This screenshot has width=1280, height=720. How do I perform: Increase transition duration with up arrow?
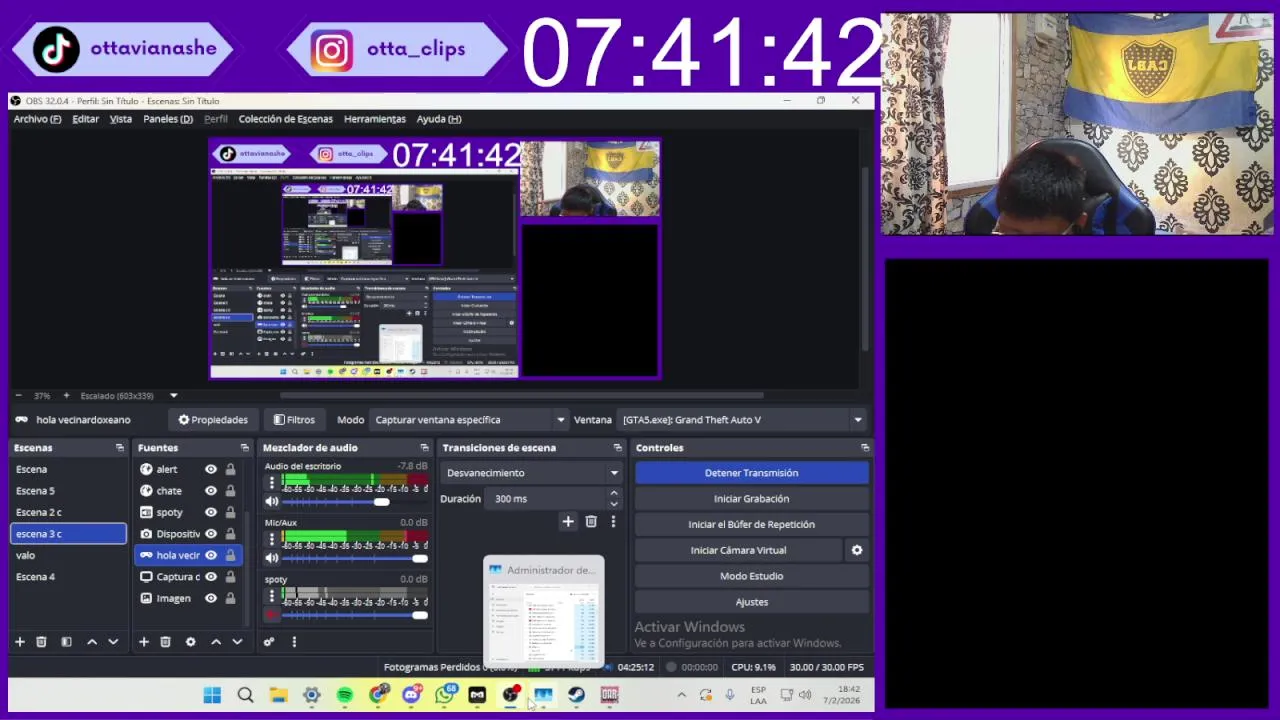(x=614, y=493)
